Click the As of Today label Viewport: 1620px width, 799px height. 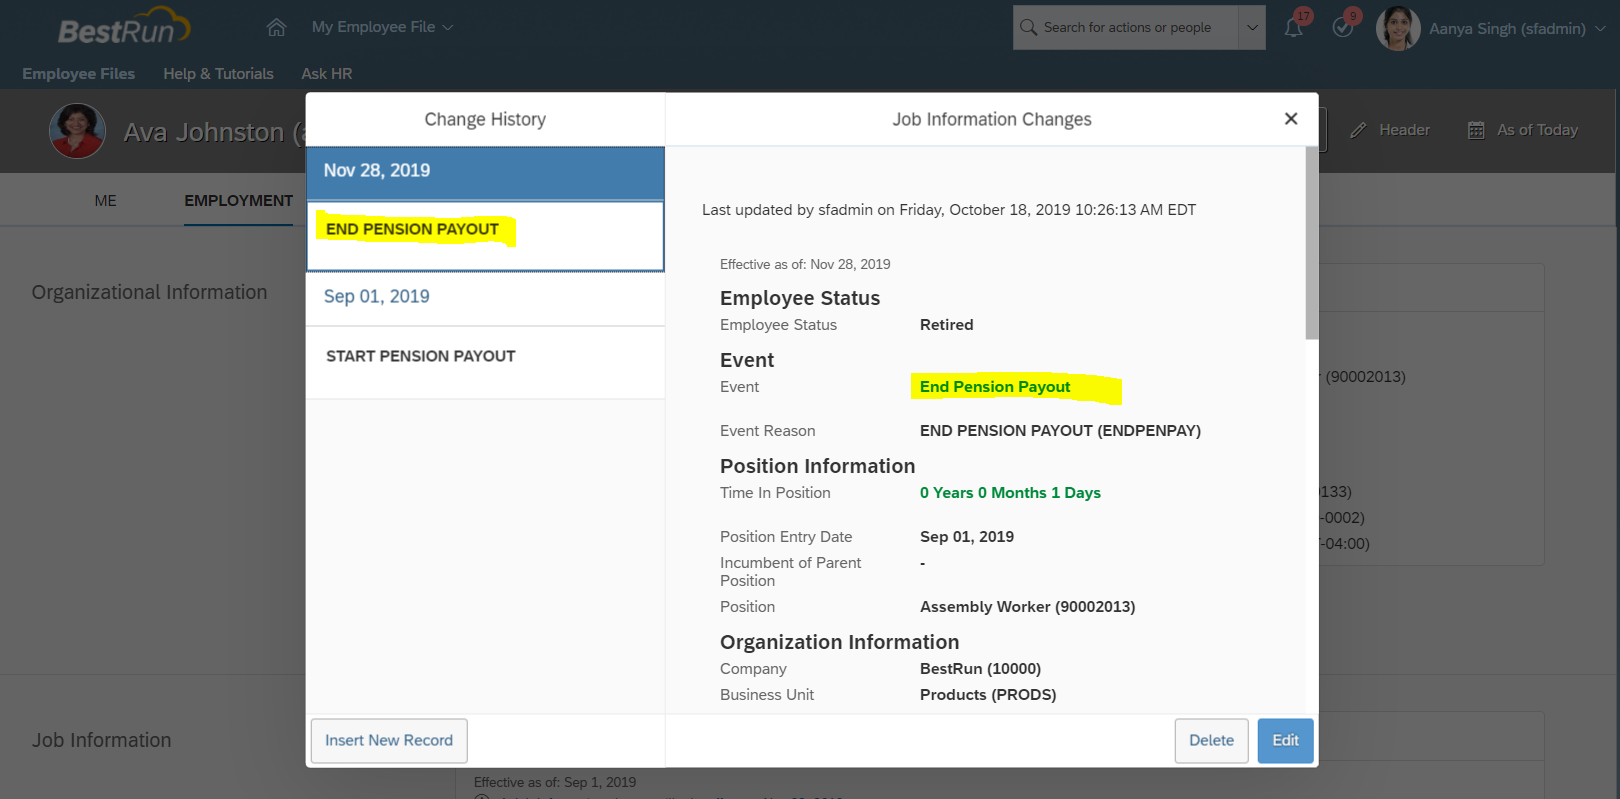click(1537, 130)
